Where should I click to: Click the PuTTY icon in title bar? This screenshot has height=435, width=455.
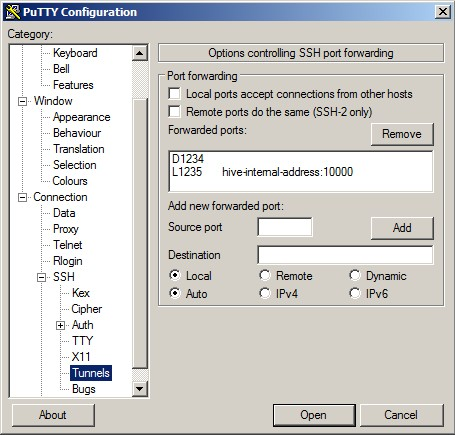tap(13, 12)
